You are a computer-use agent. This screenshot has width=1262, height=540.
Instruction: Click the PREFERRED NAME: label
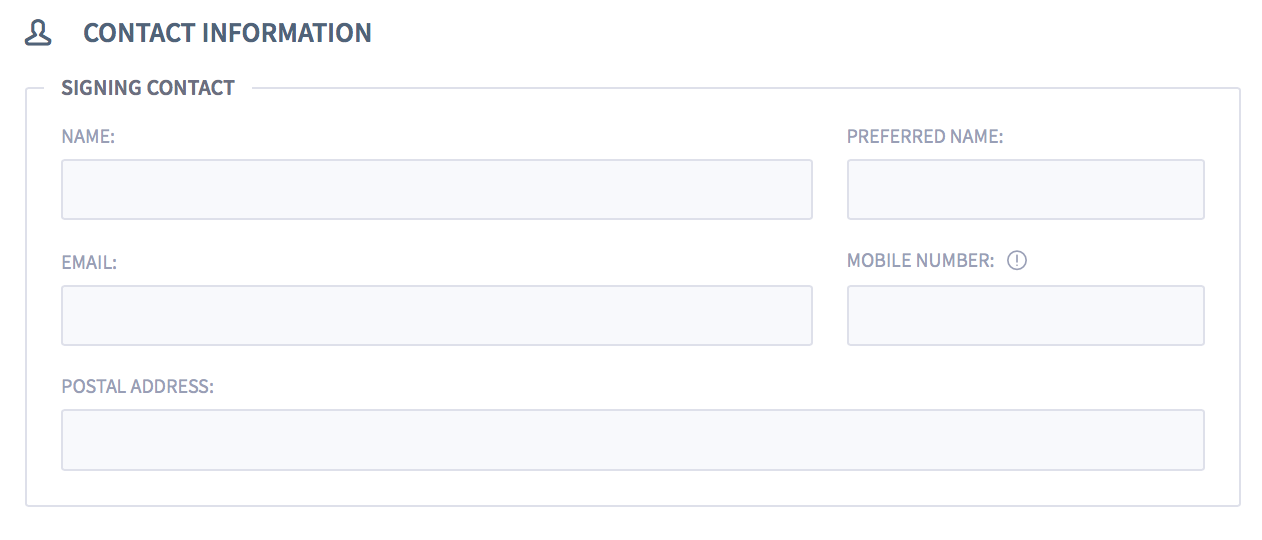(925, 137)
